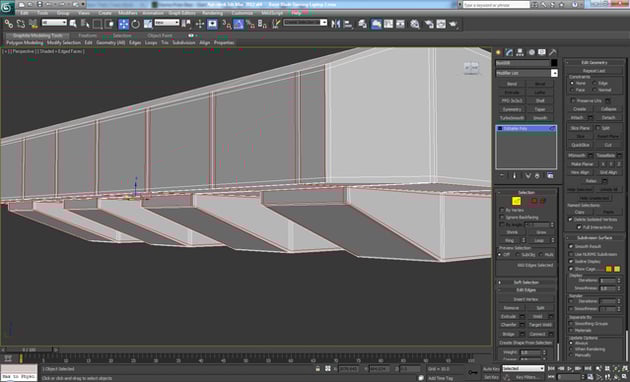Viewport: 630px width, 382px height.
Task: Open the Material Editor icon
Action: pos(415,24)
